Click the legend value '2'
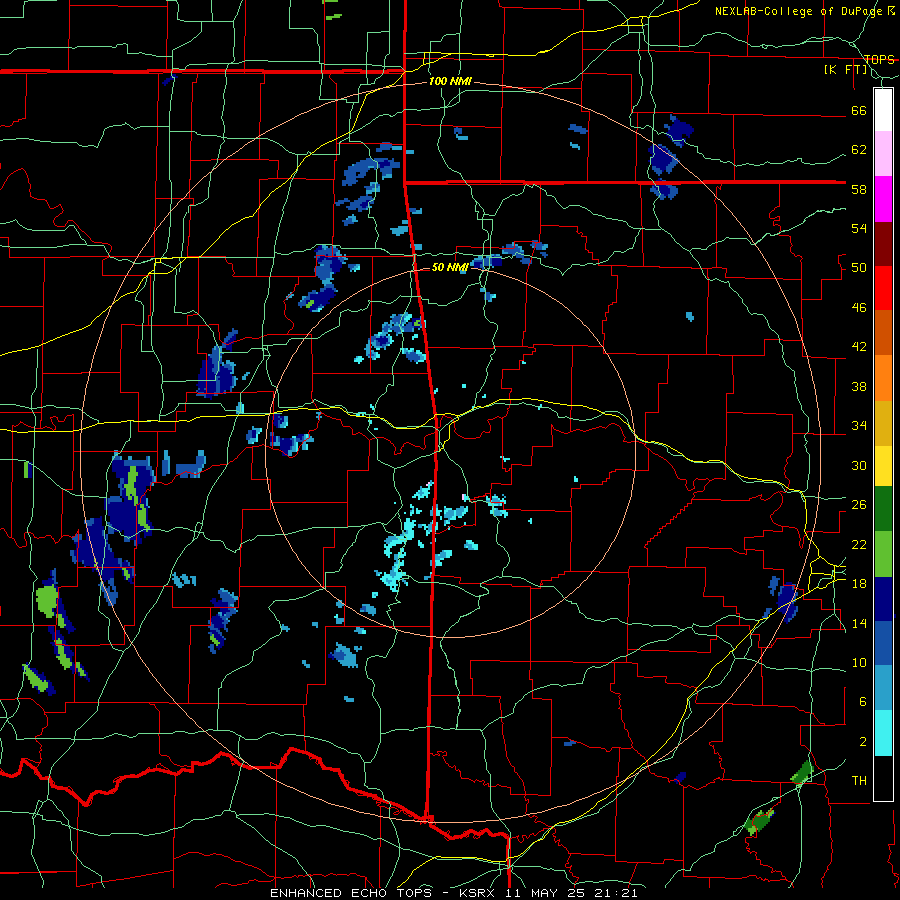The image size is (900, 900). pos(863,742)
